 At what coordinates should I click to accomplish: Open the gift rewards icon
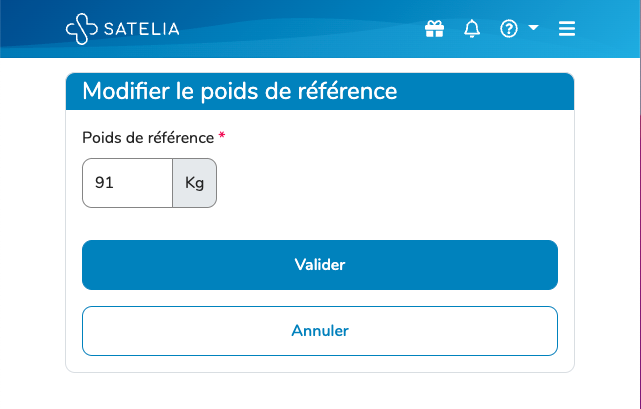tap(434, 29)
